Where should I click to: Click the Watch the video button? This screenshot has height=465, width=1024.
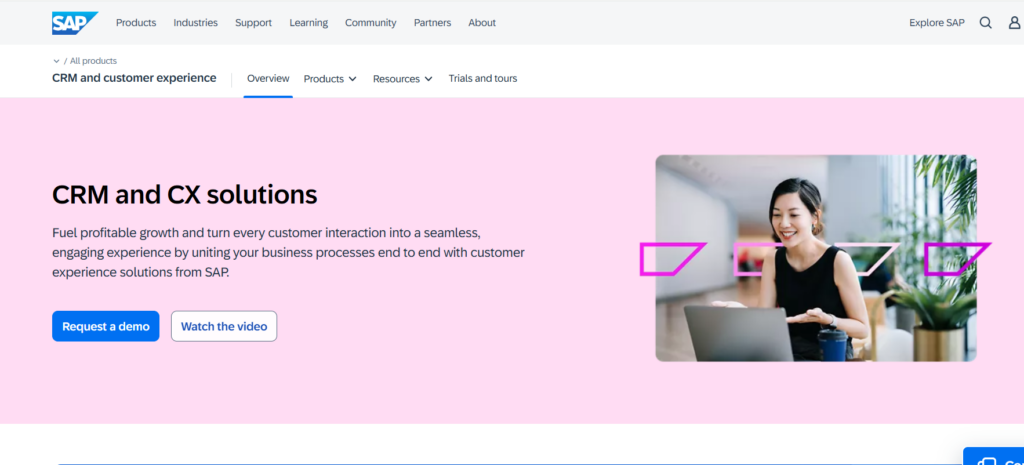224,326
